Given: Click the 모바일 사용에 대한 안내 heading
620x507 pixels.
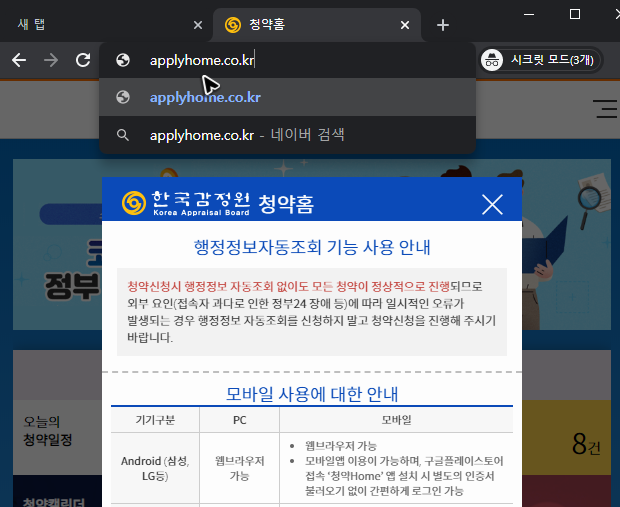Looking at the screenshot, I should [312, 394].
